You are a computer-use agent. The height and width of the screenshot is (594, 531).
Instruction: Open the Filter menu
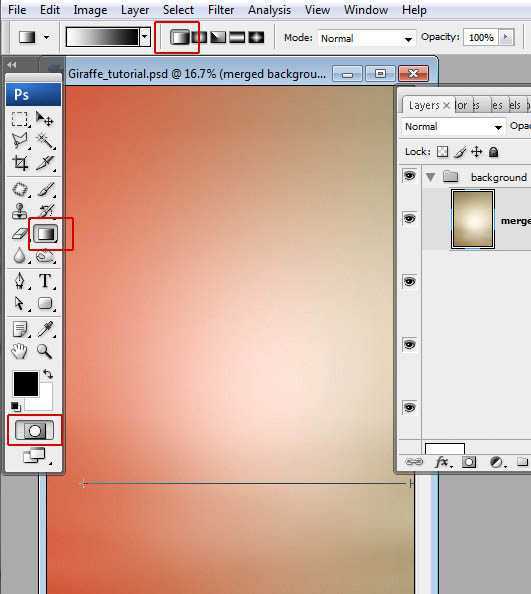[x=221, y=10]
